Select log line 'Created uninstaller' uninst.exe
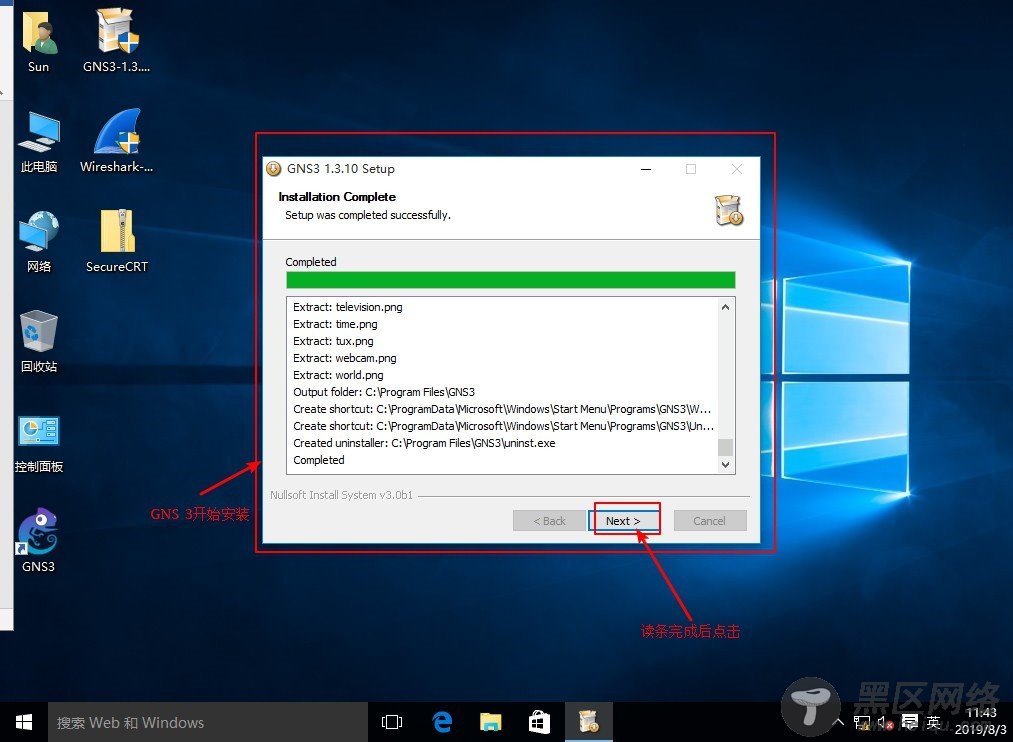The image size is (1013, 742). [x=424, y=443]
